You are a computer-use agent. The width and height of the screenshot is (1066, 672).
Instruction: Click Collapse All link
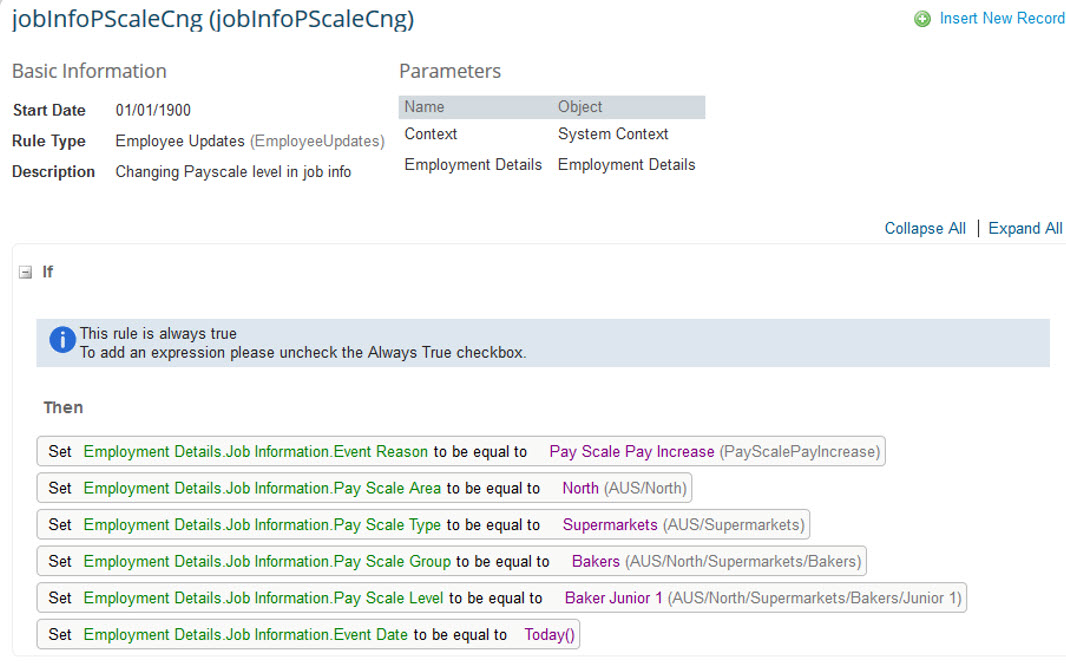click(x=925, y=229)
